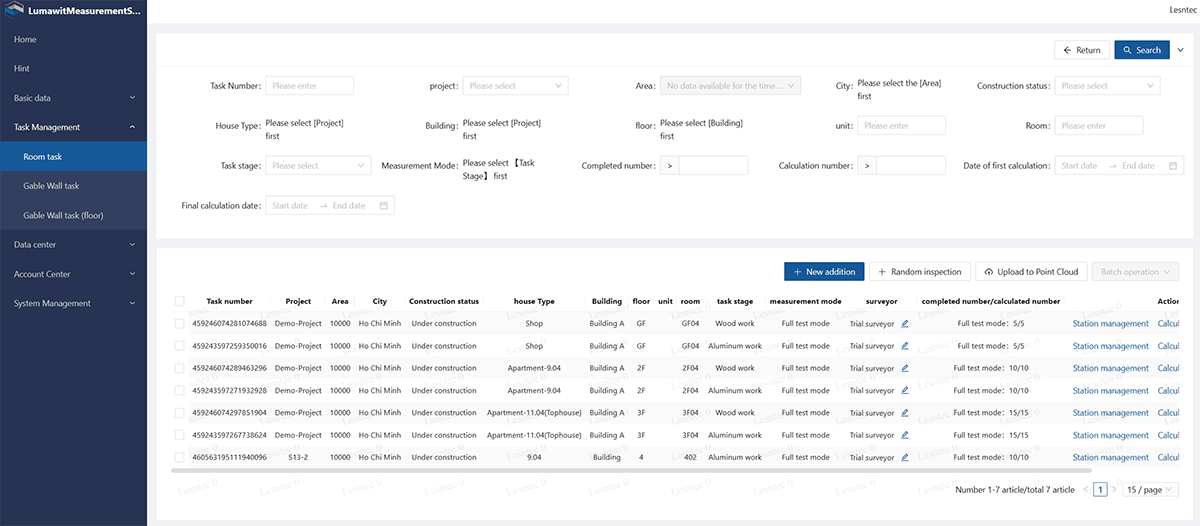This screenshot has width=1200, height=526.
Task: Check the box for task 459246074281074688
Action: click(179, 323)
